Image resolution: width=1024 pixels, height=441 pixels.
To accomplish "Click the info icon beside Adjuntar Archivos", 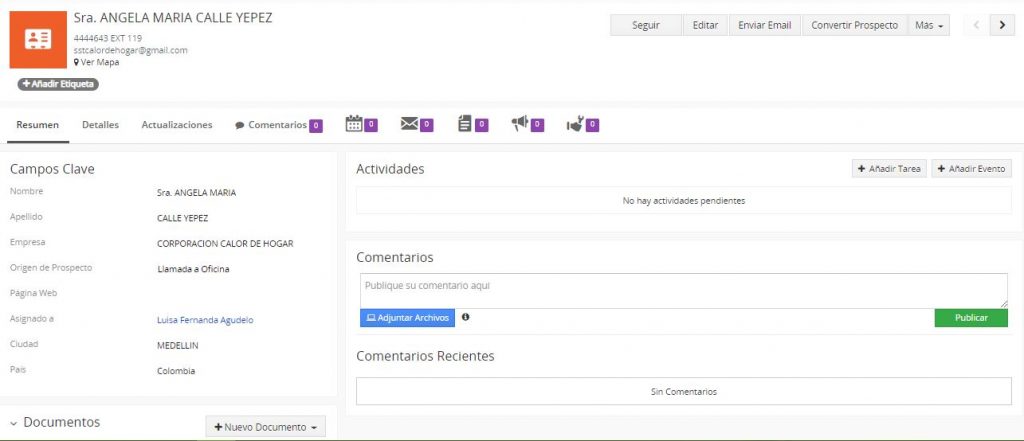I will pyautogui.click(x=466, y=318).
